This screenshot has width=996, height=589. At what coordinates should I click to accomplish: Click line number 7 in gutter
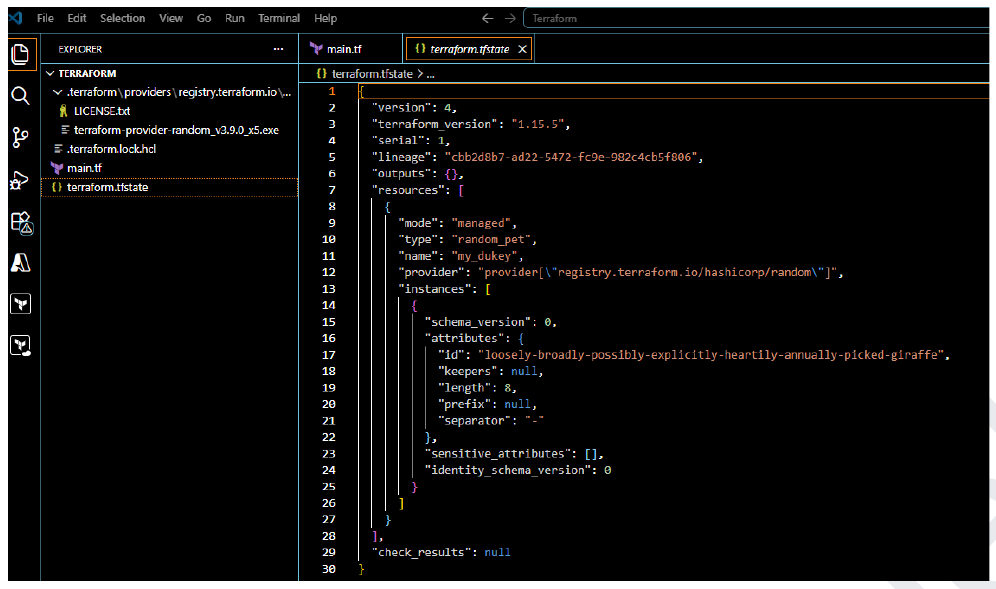pos(332,190)
